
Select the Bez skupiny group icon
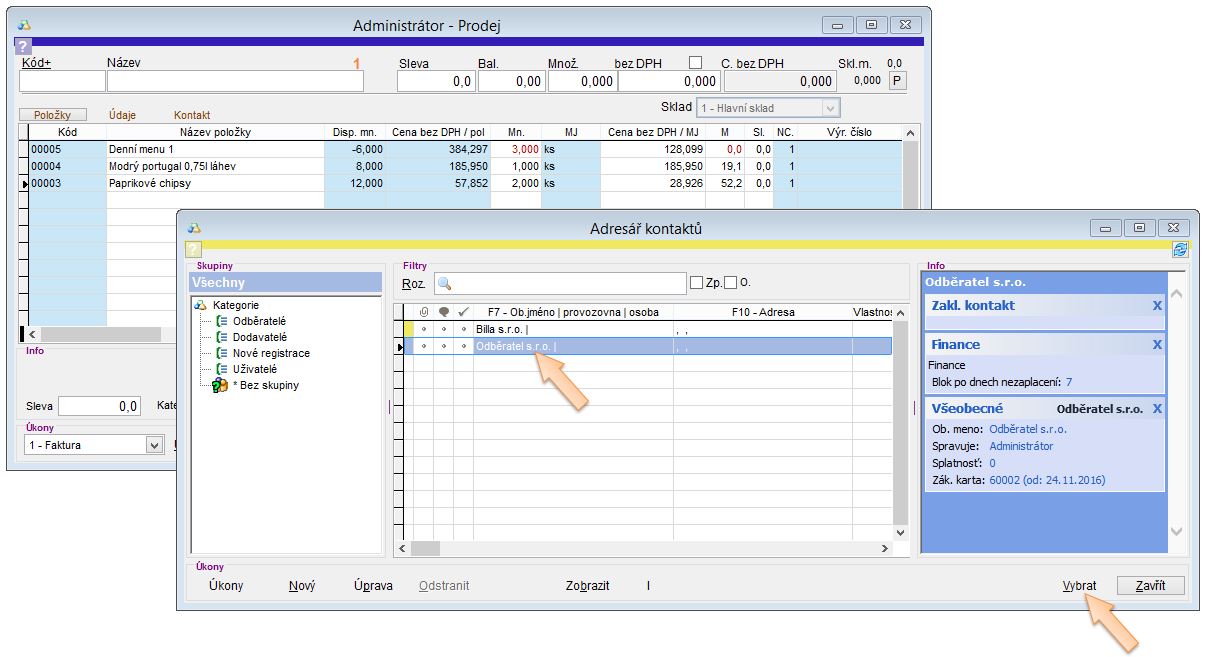pos(220,385)
